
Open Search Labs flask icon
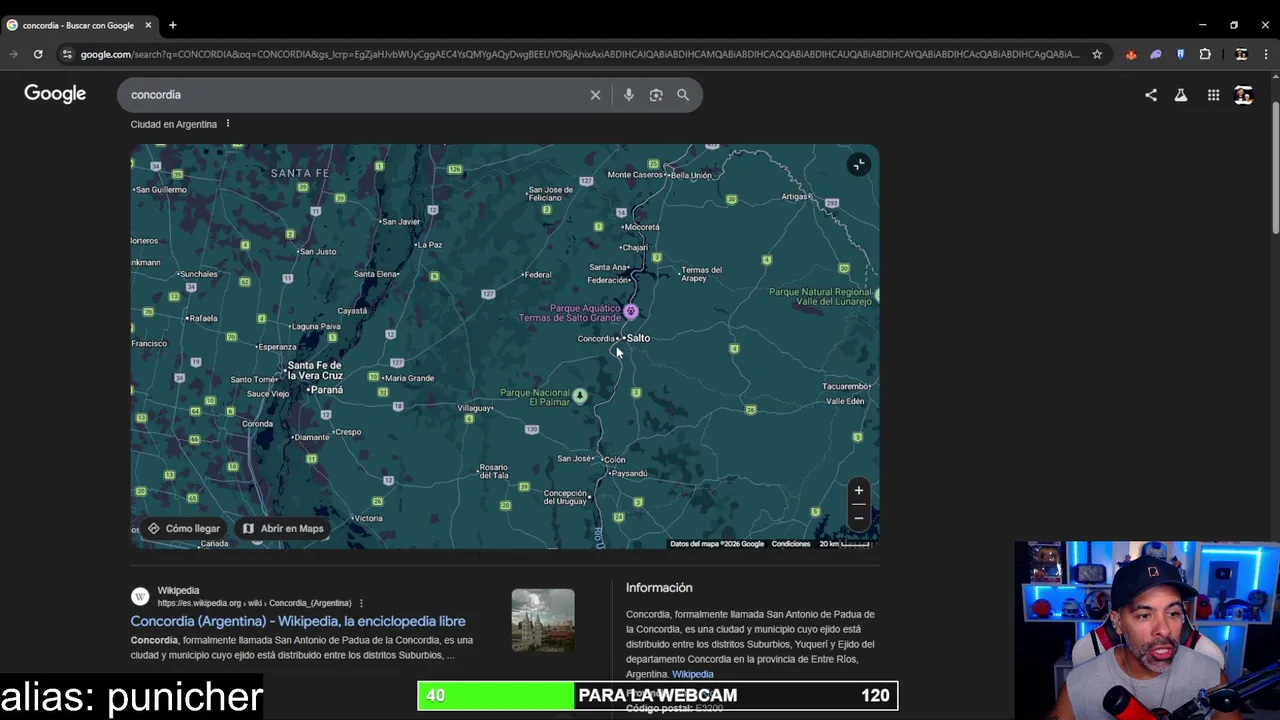1181,95
